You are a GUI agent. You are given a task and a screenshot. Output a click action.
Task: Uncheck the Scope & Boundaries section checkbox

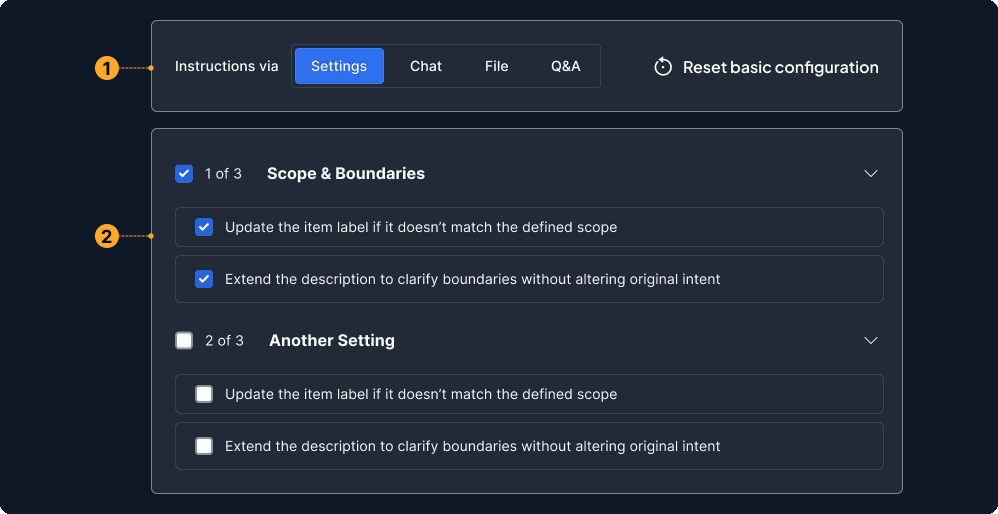tap(184, 174)
